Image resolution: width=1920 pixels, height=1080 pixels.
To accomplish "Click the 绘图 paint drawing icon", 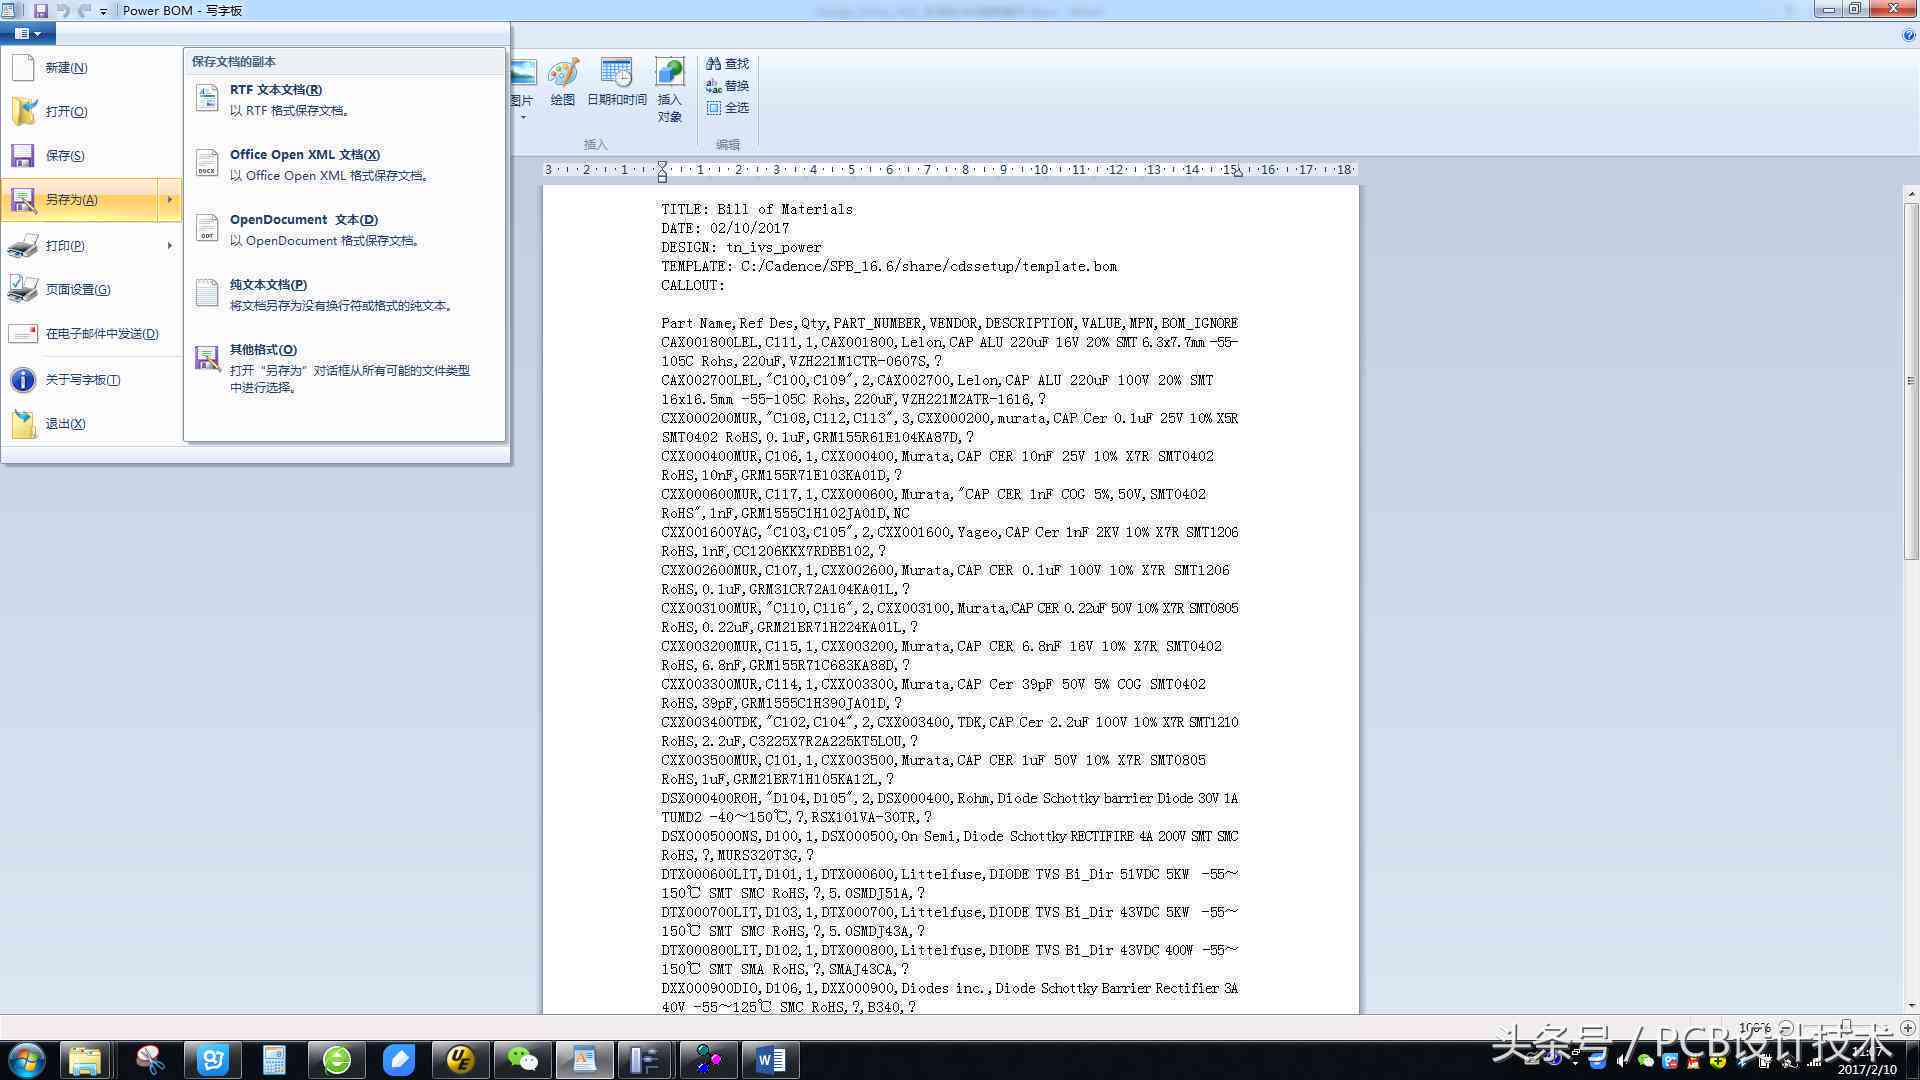I will pyautogui.click(x=563, y=82).
